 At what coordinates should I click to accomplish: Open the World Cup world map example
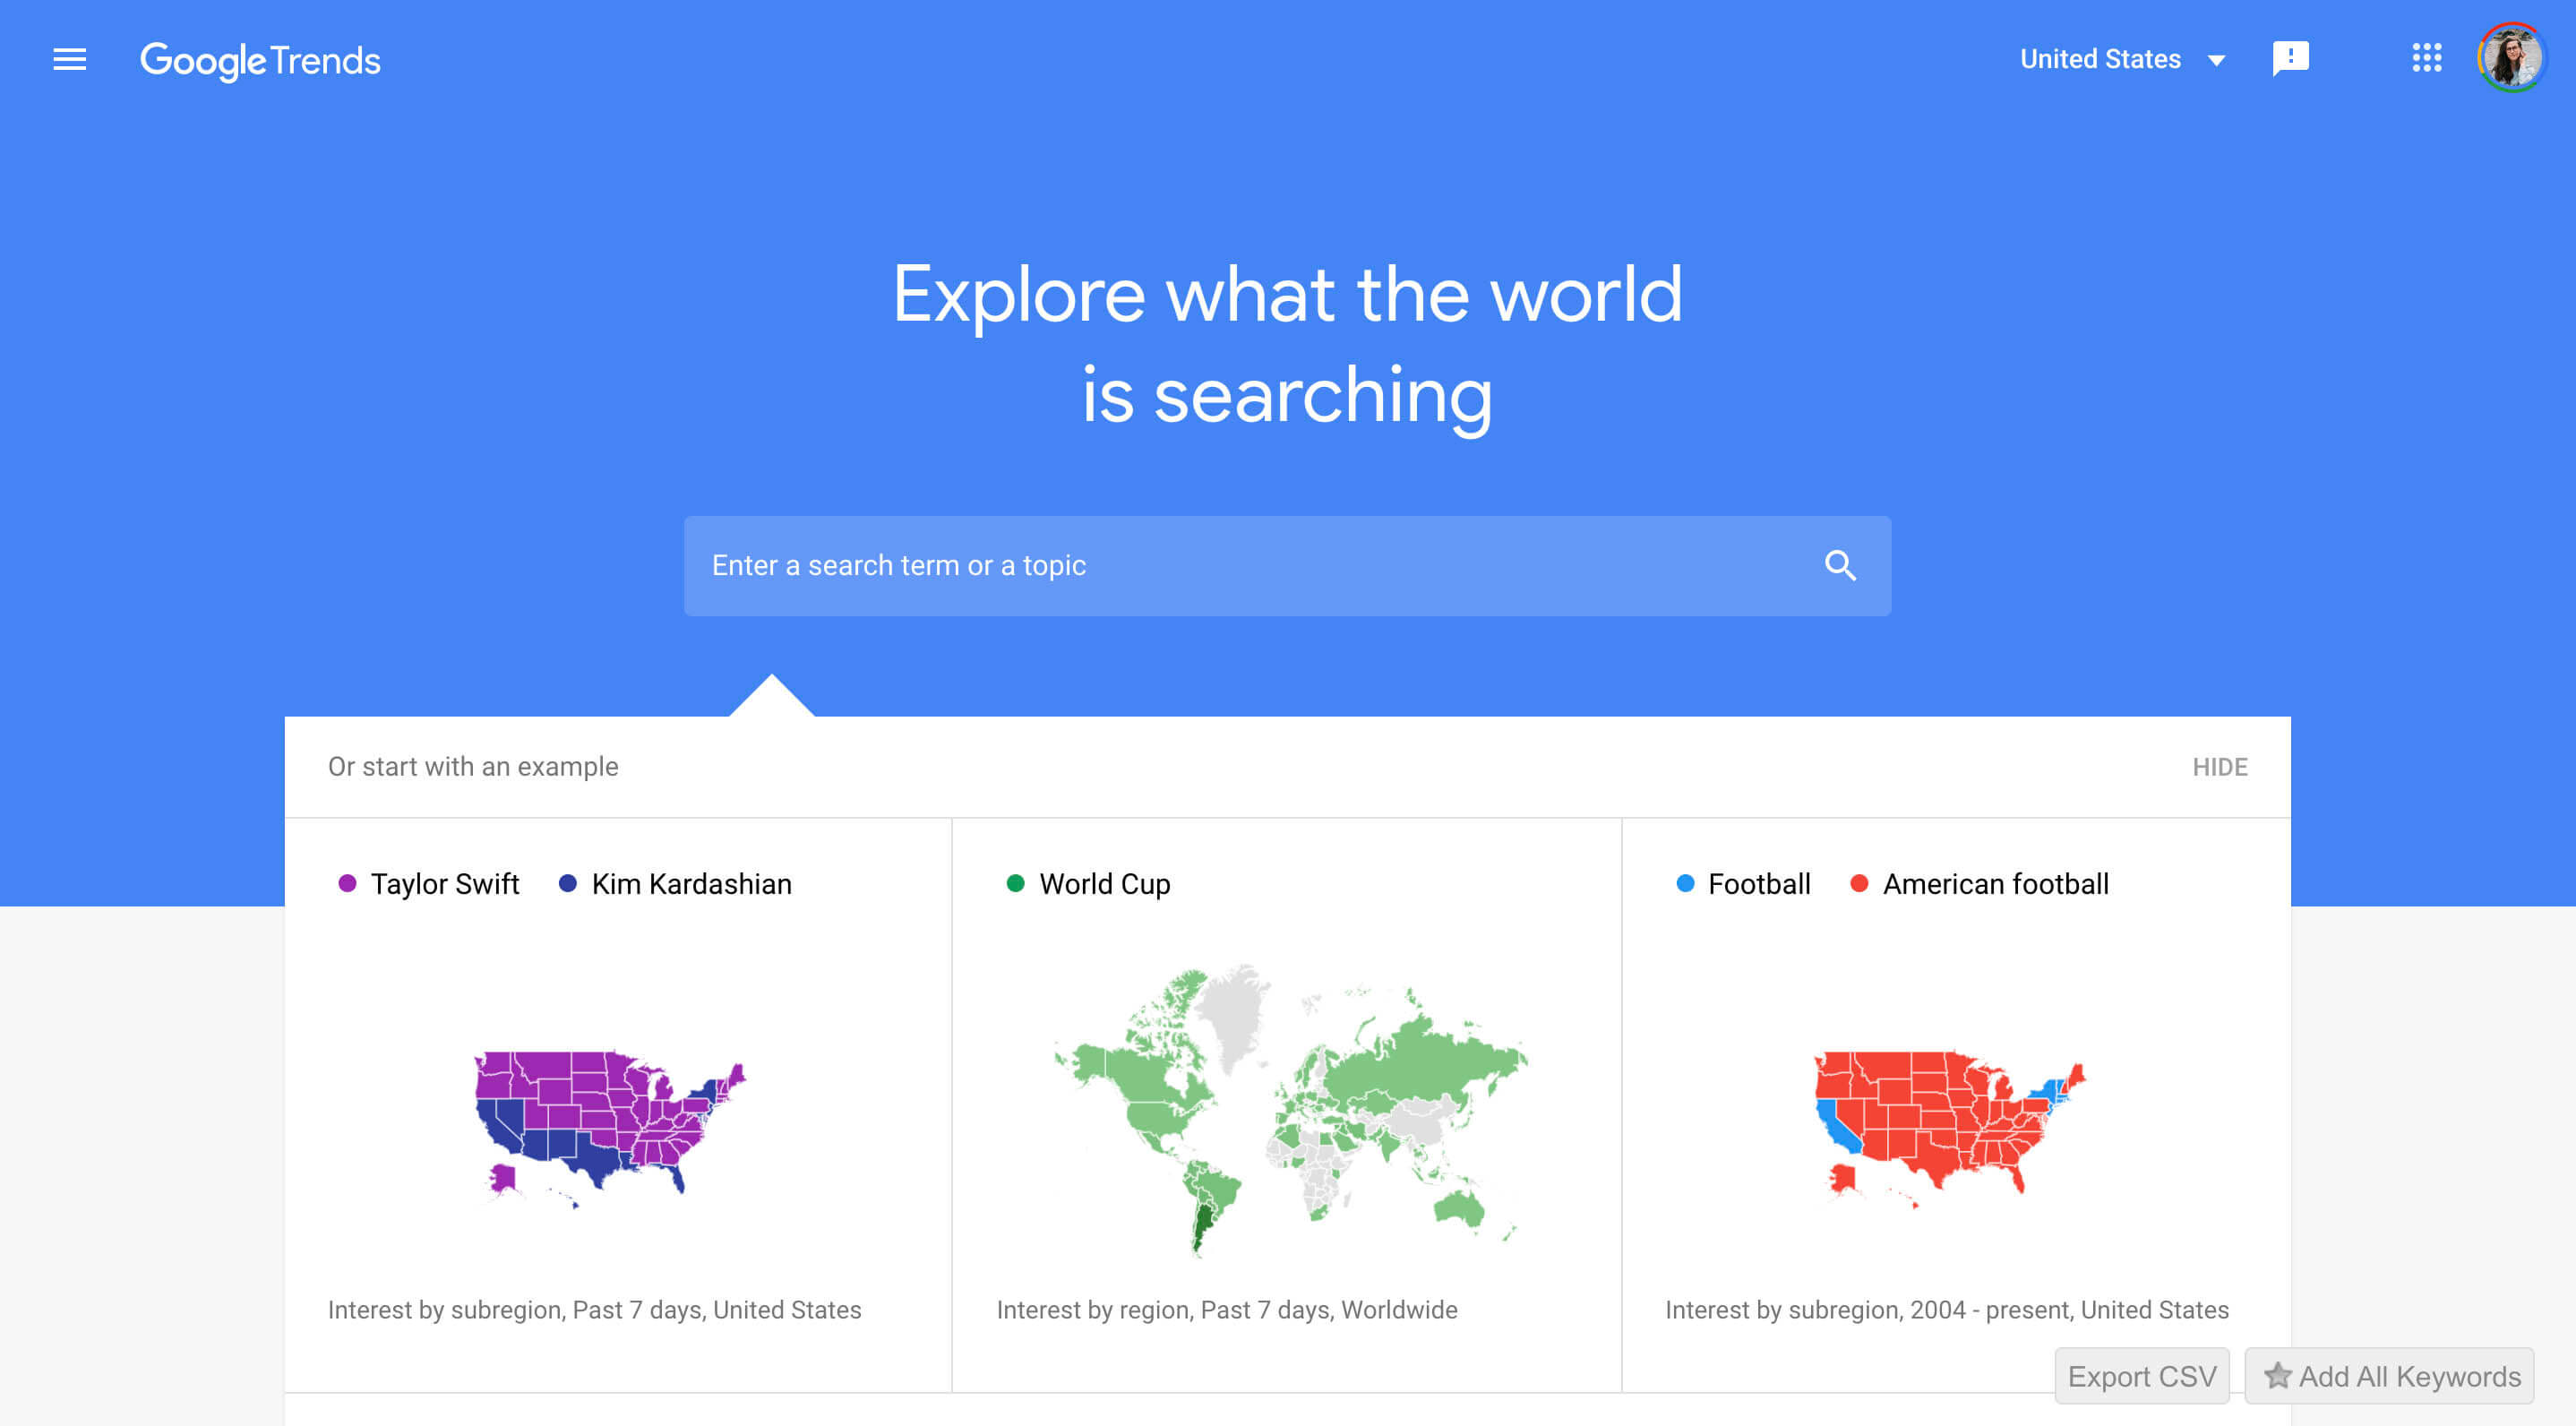(1290, 1110)
